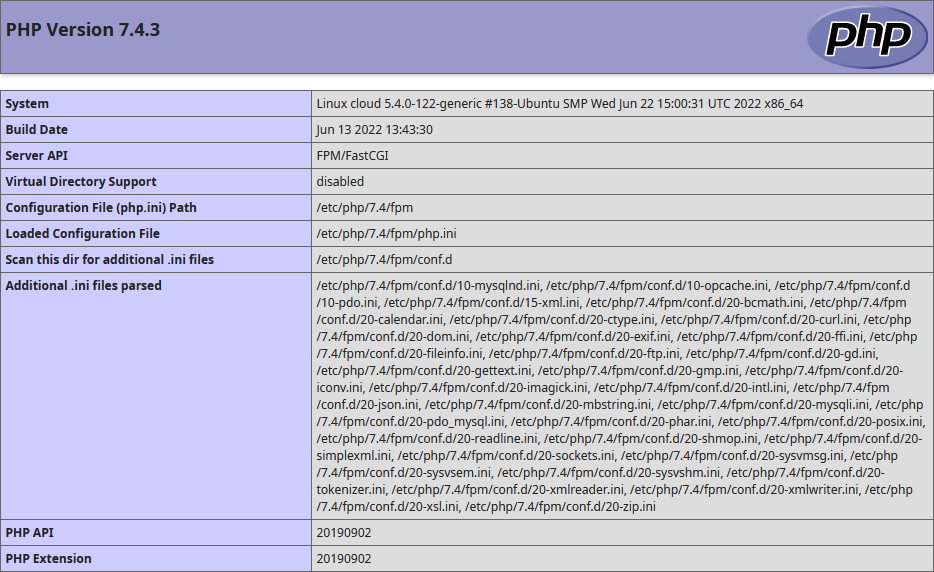Click the /etc/php/7.4/fpm/php.ini value

click(x=386, y=234)
